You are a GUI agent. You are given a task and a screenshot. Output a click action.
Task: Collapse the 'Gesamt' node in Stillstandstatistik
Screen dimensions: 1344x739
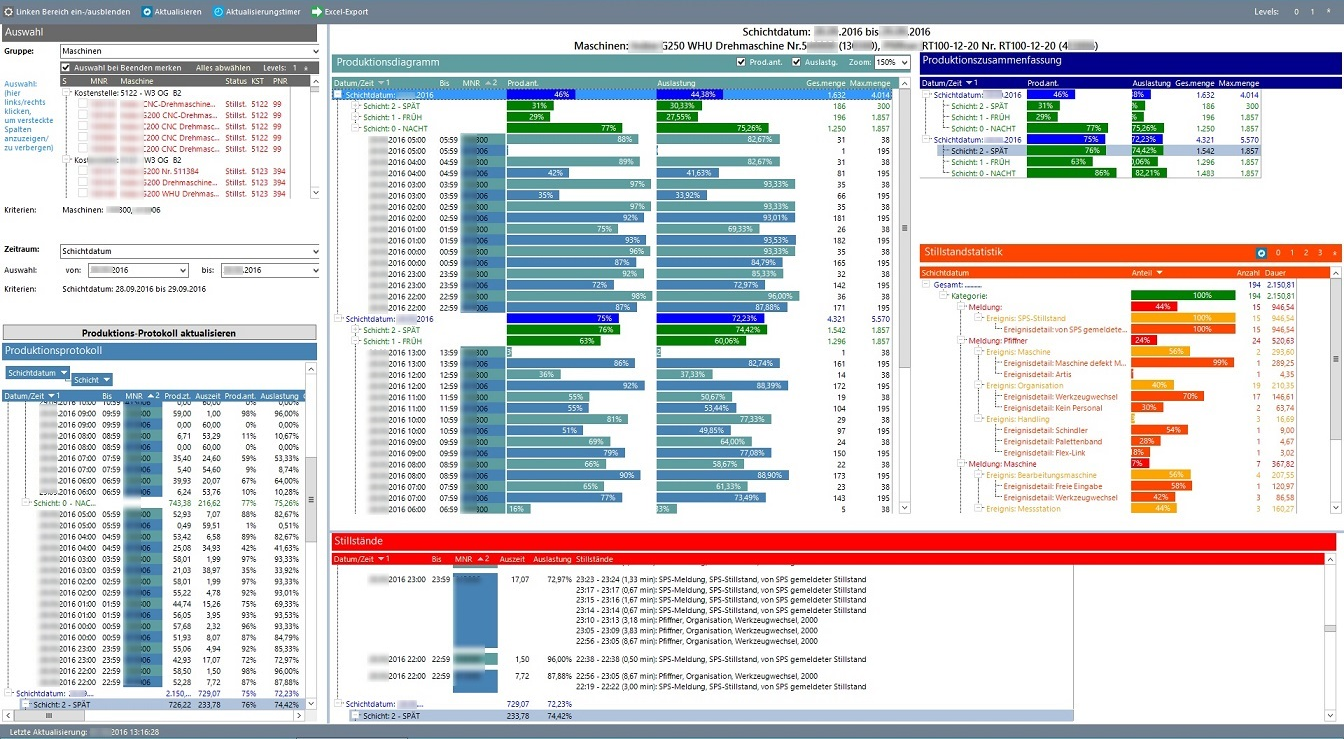(x=925, y=285)
